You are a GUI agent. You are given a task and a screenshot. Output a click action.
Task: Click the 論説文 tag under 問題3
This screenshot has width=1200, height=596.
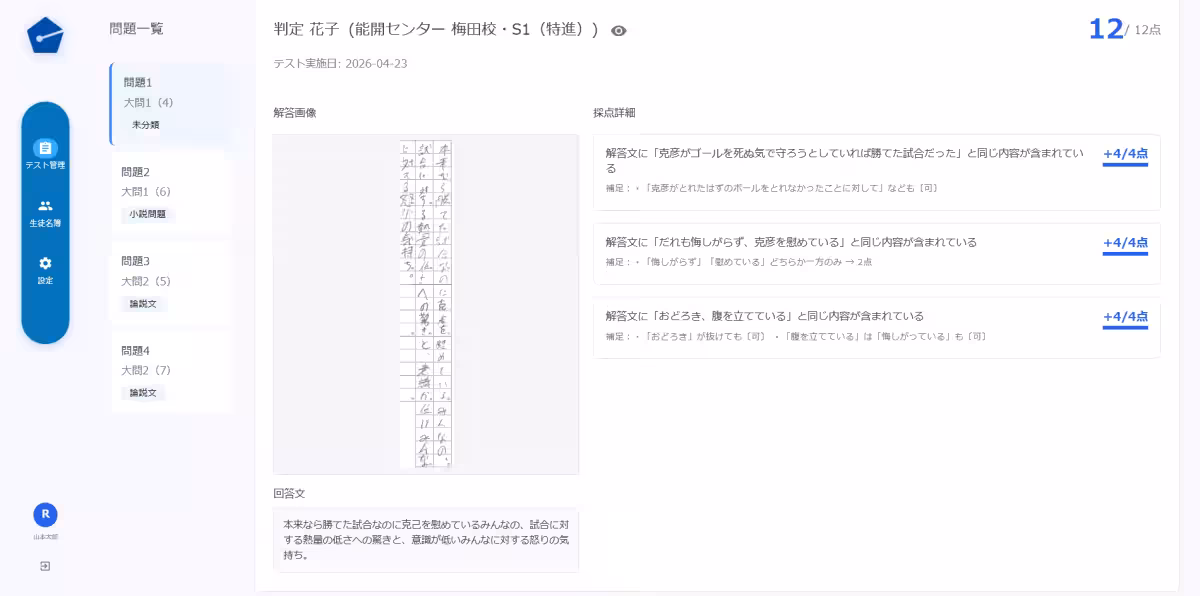pos(143,303)
